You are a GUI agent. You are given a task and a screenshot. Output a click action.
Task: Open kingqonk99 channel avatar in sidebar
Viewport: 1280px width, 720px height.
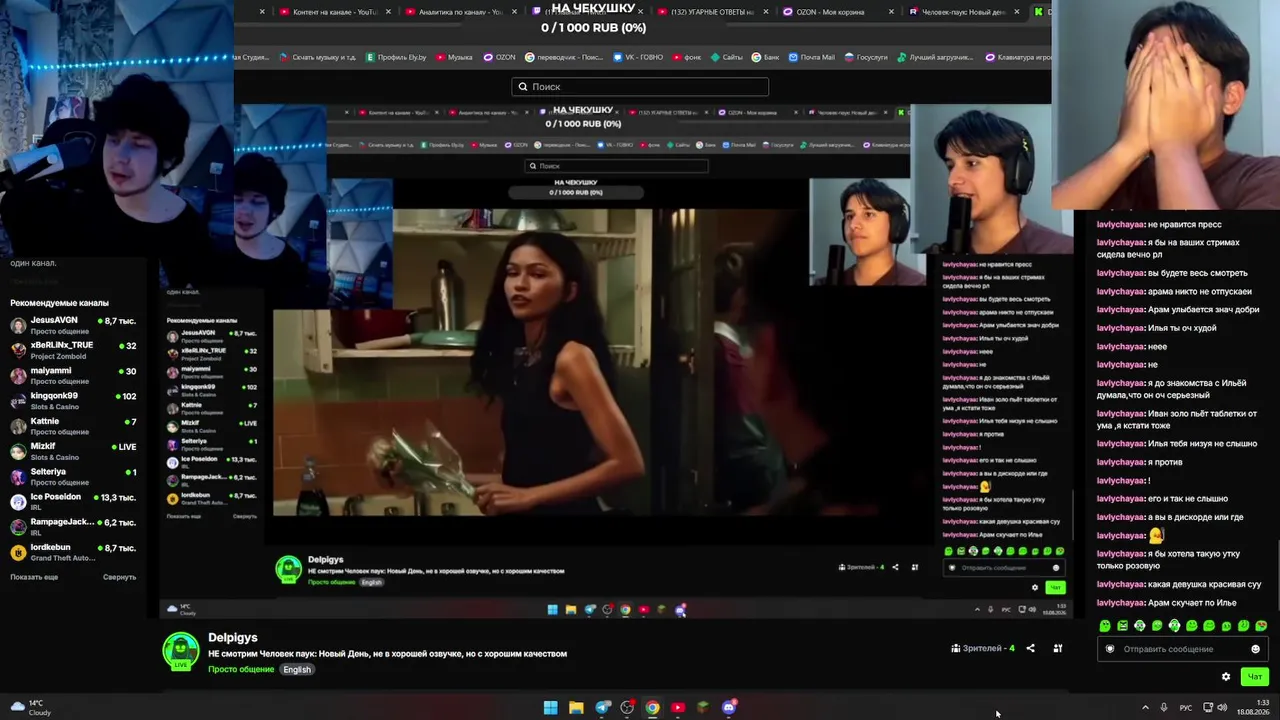(x=18, y=401)
